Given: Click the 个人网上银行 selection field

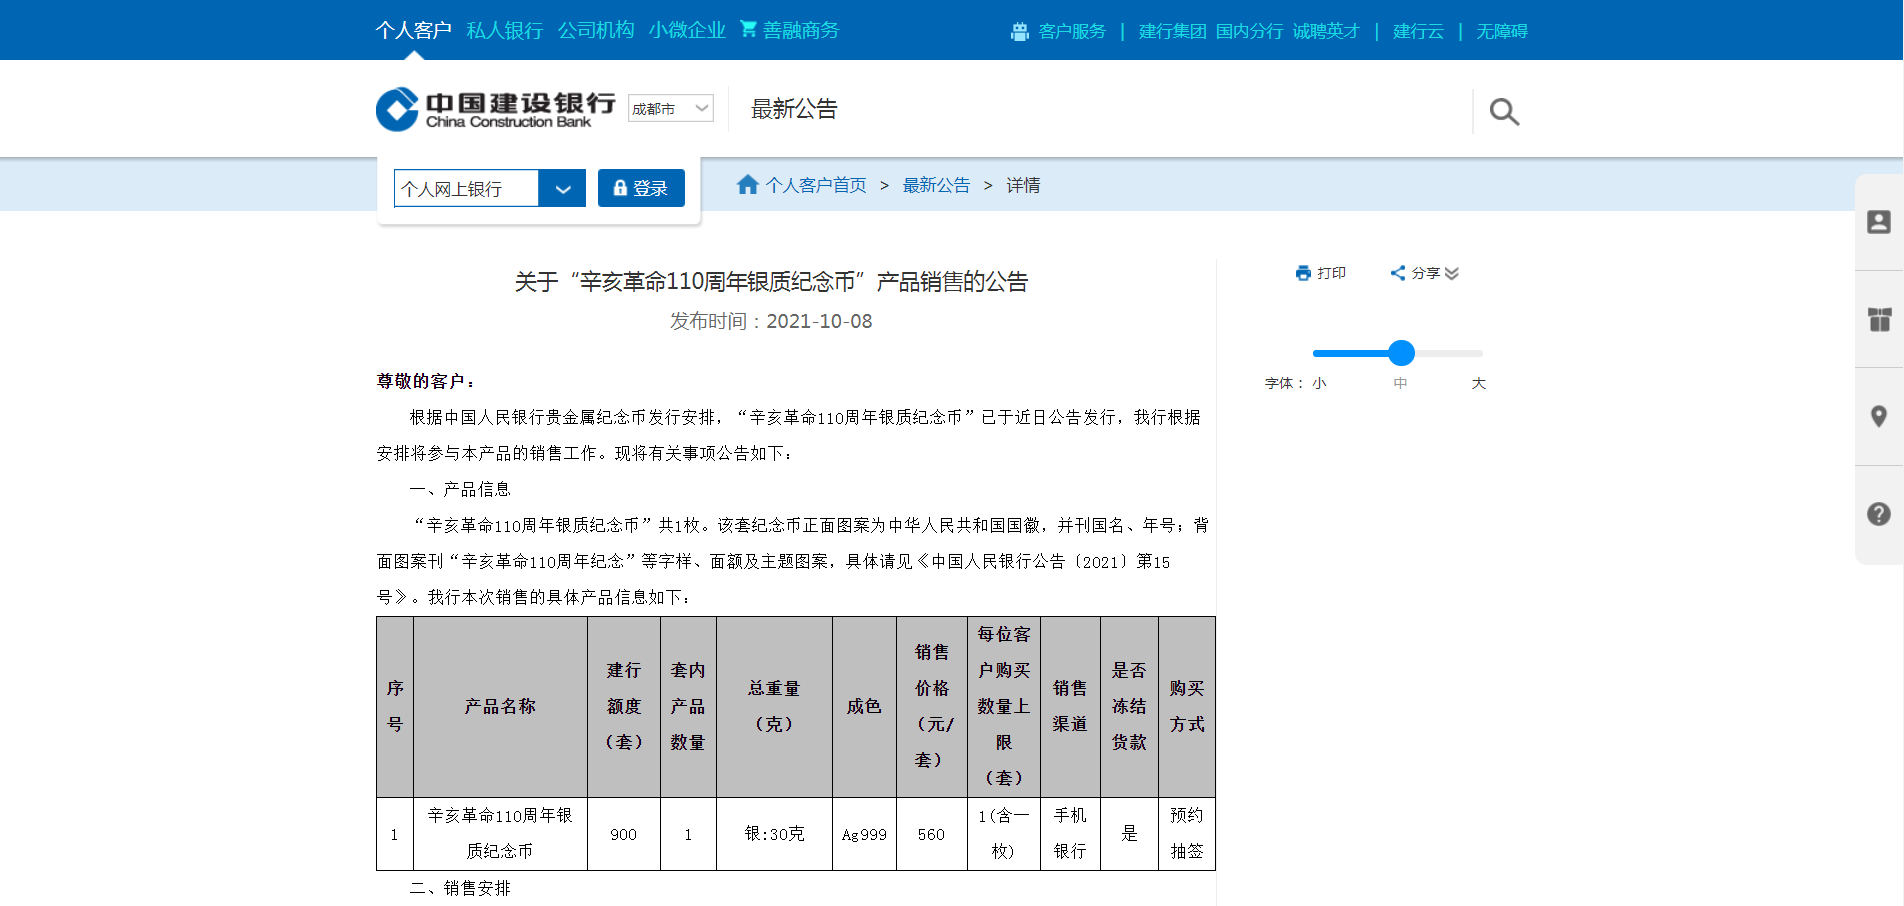Looking at the screenshot, I should (x=466, y=188).
